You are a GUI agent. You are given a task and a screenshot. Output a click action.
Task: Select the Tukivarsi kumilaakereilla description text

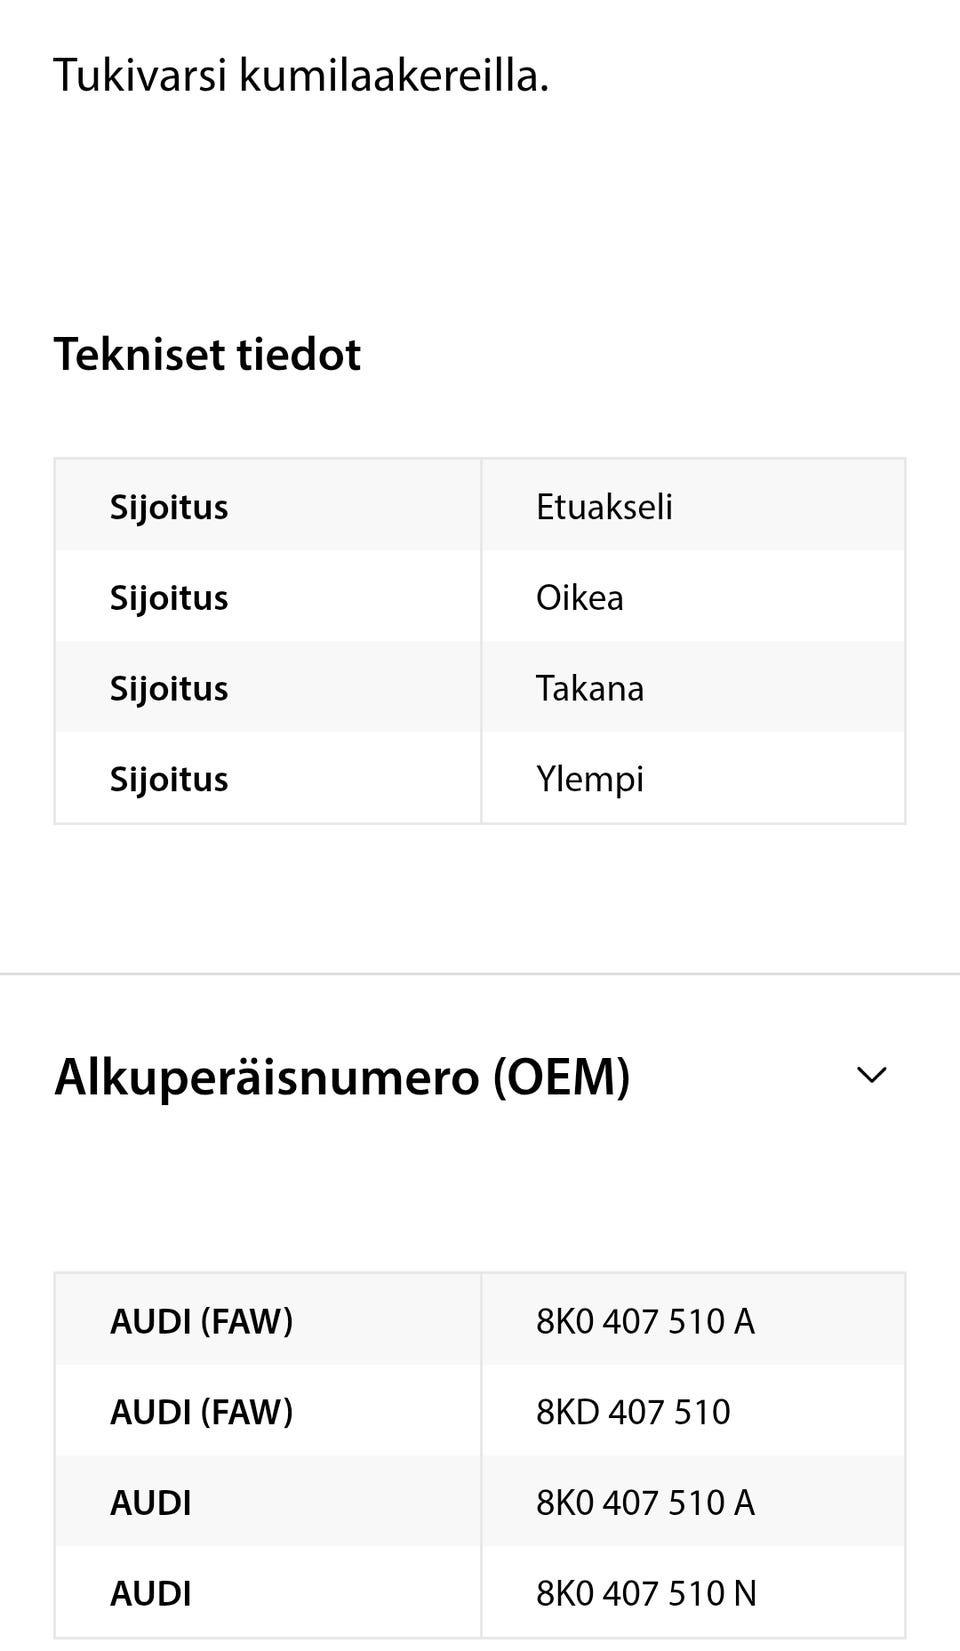(x=301, y=75)
